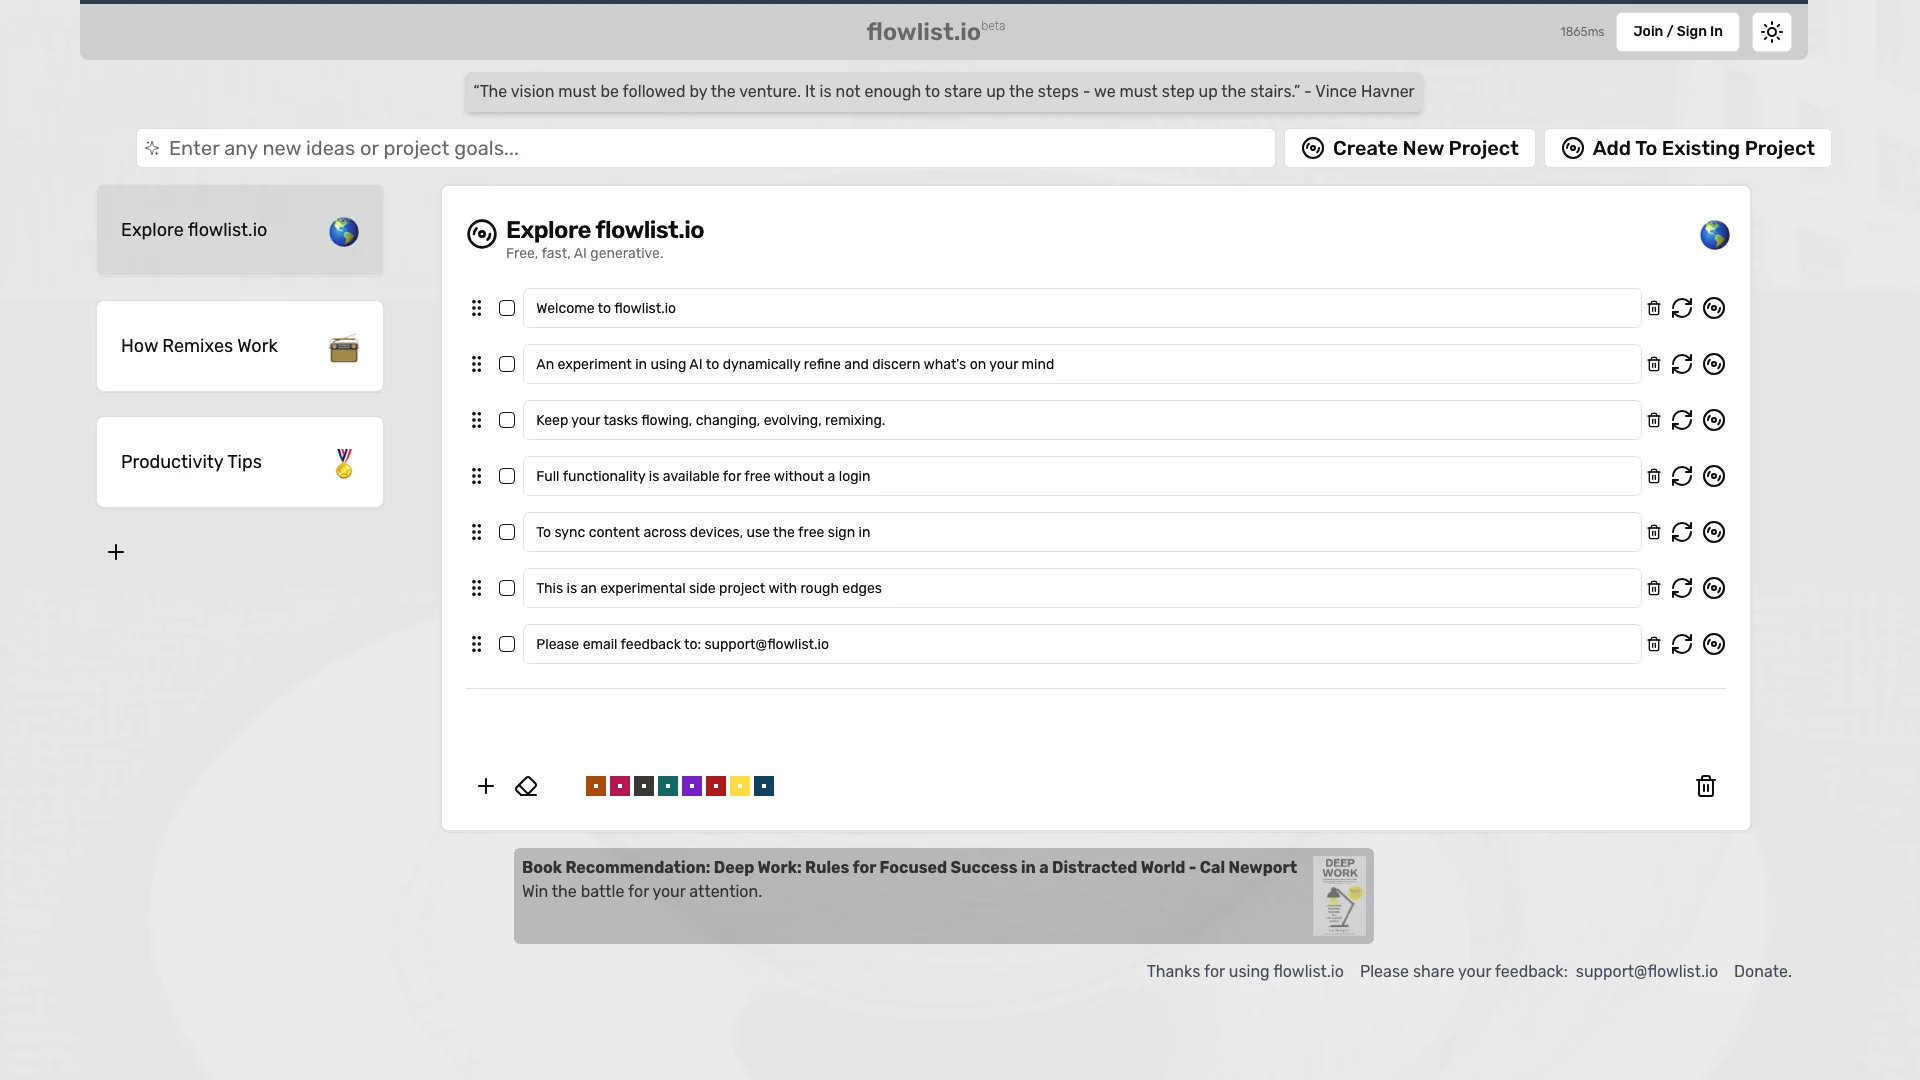Click 'Join / Sign In' button at top right

(x=1677, y=32)
